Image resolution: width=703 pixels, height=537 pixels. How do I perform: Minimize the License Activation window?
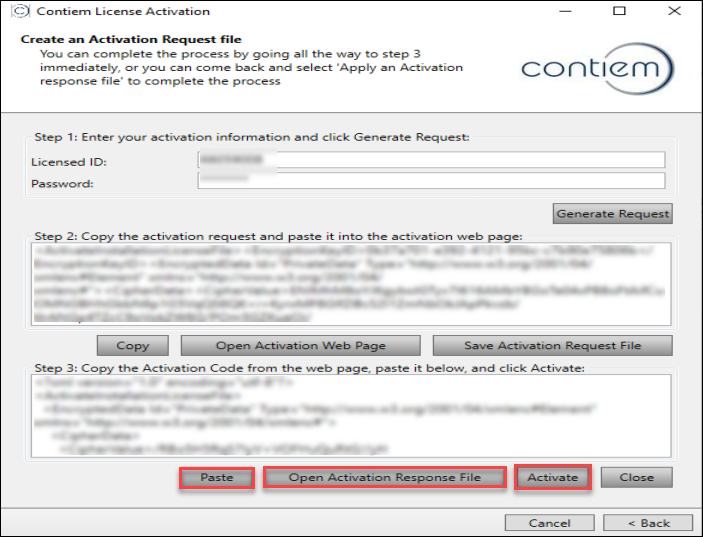coord(573,12)
